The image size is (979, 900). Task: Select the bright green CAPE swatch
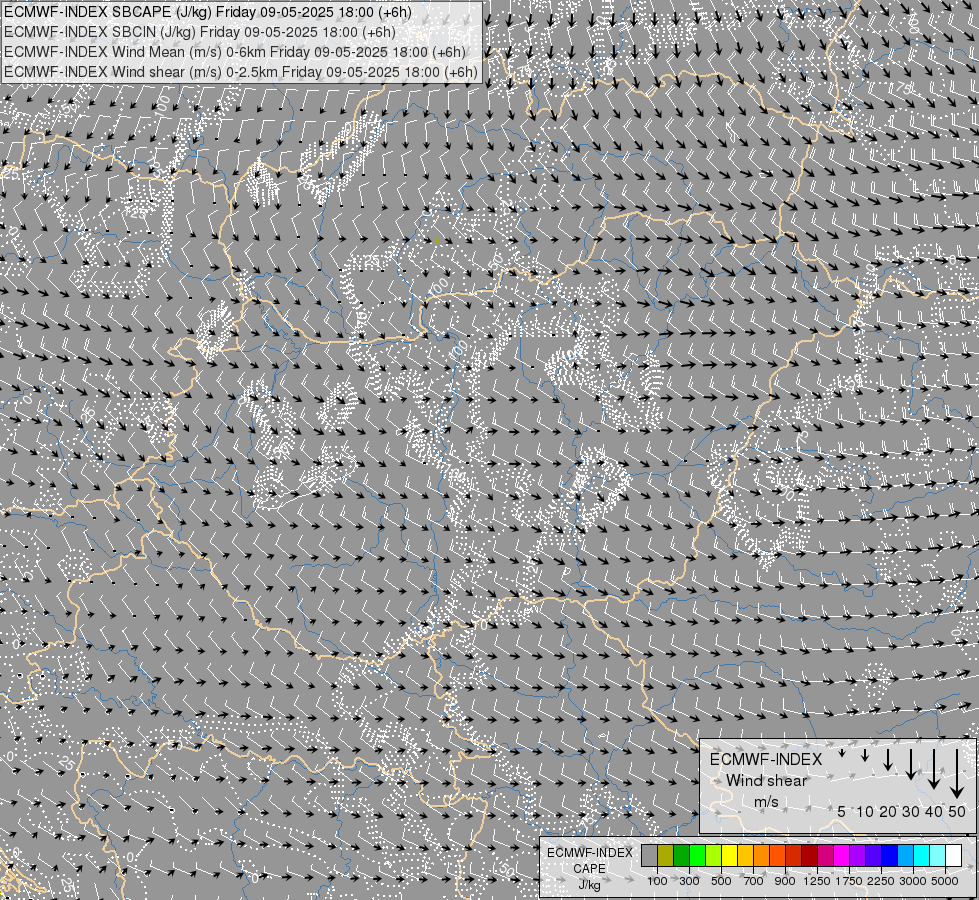[x=698, y=856]
